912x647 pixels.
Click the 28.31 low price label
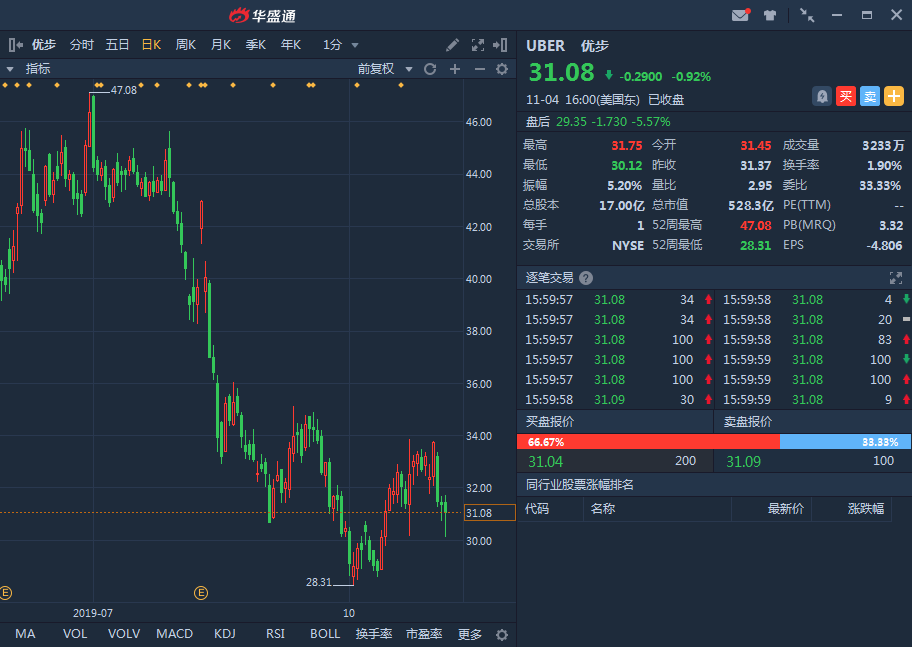(319, 582)
